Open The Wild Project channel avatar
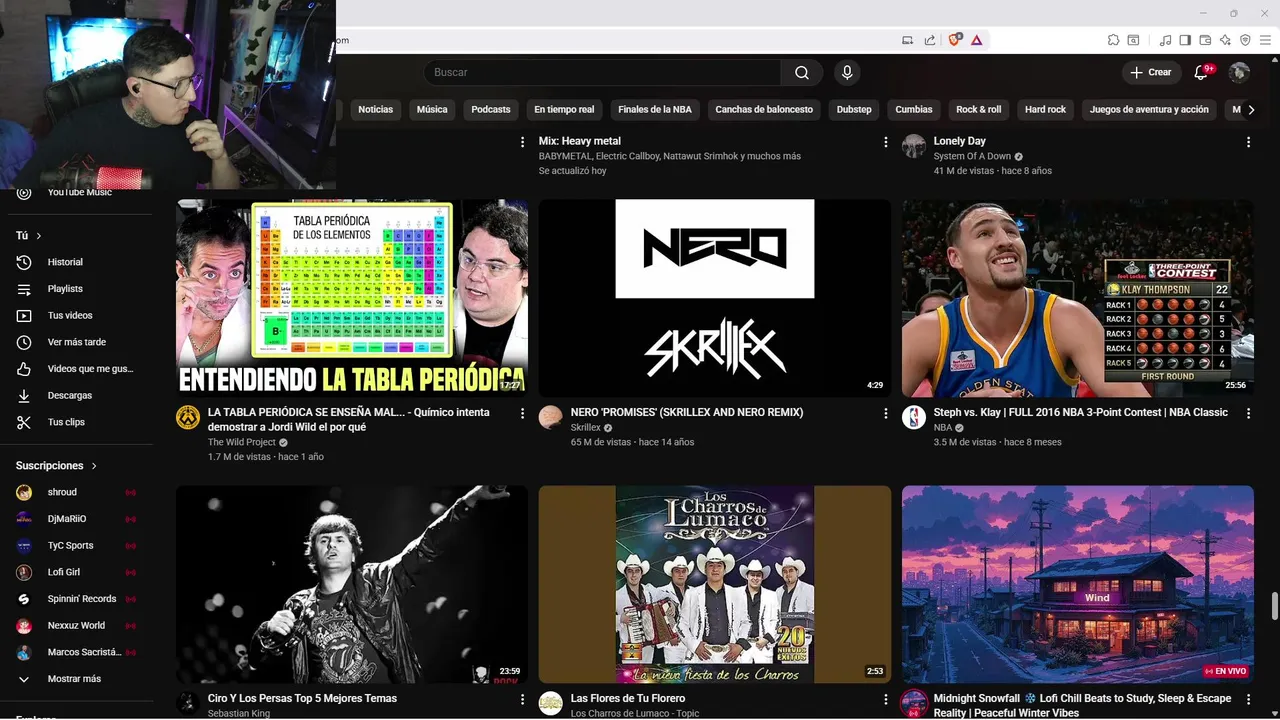The image size is (1280, 720). (x=188, y=417)
